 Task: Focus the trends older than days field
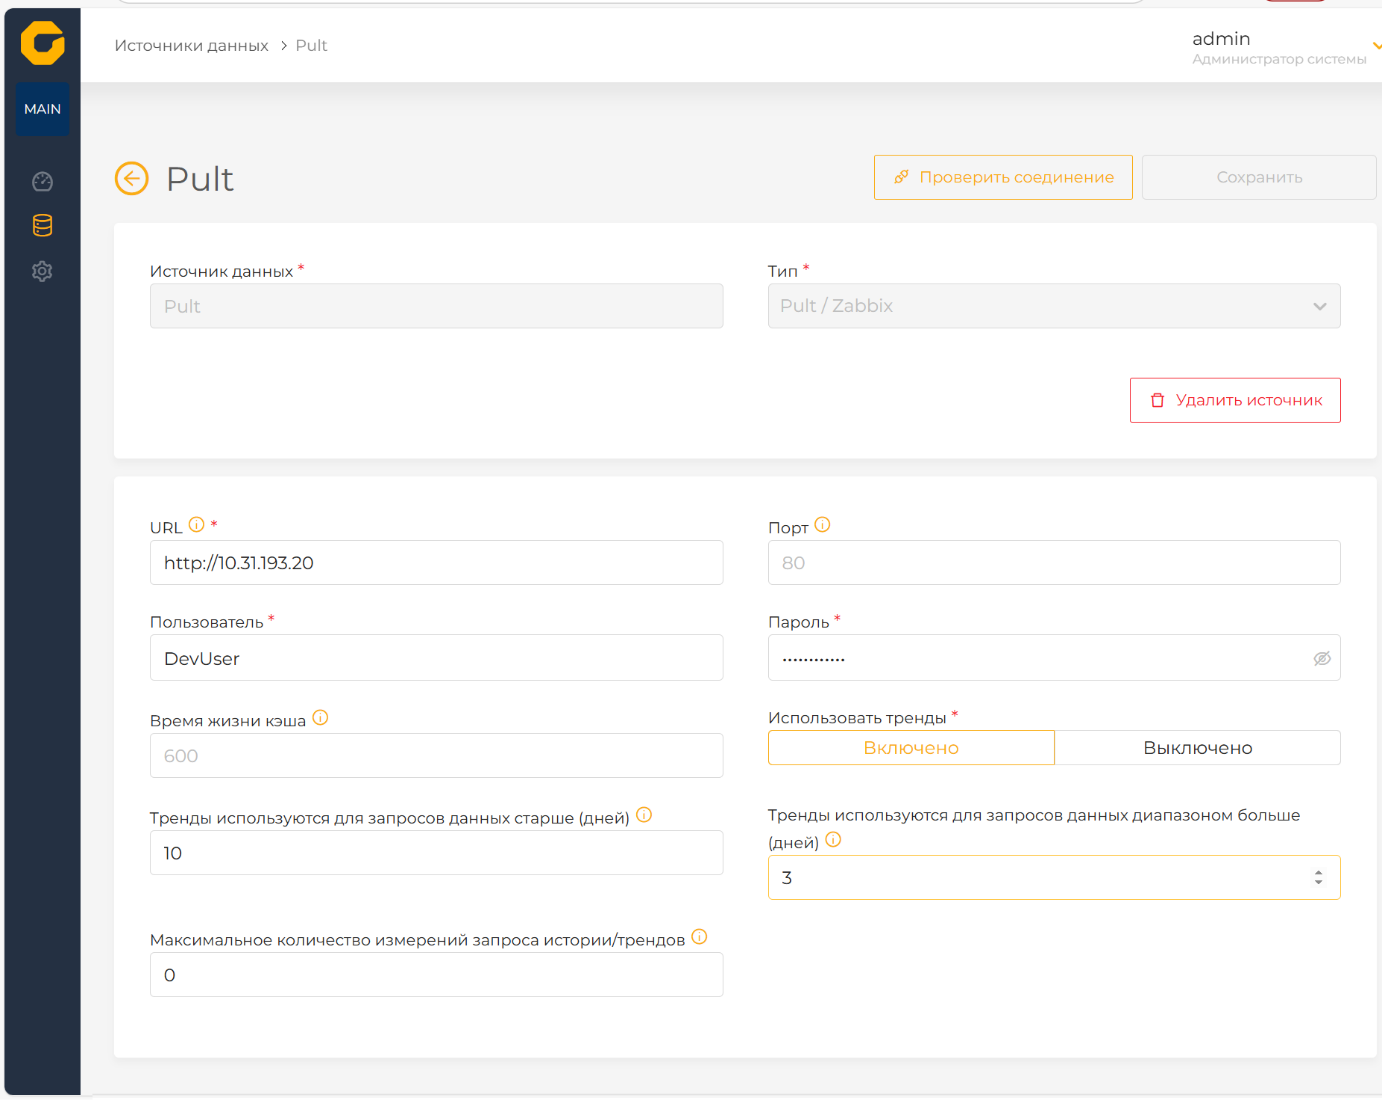436,853
